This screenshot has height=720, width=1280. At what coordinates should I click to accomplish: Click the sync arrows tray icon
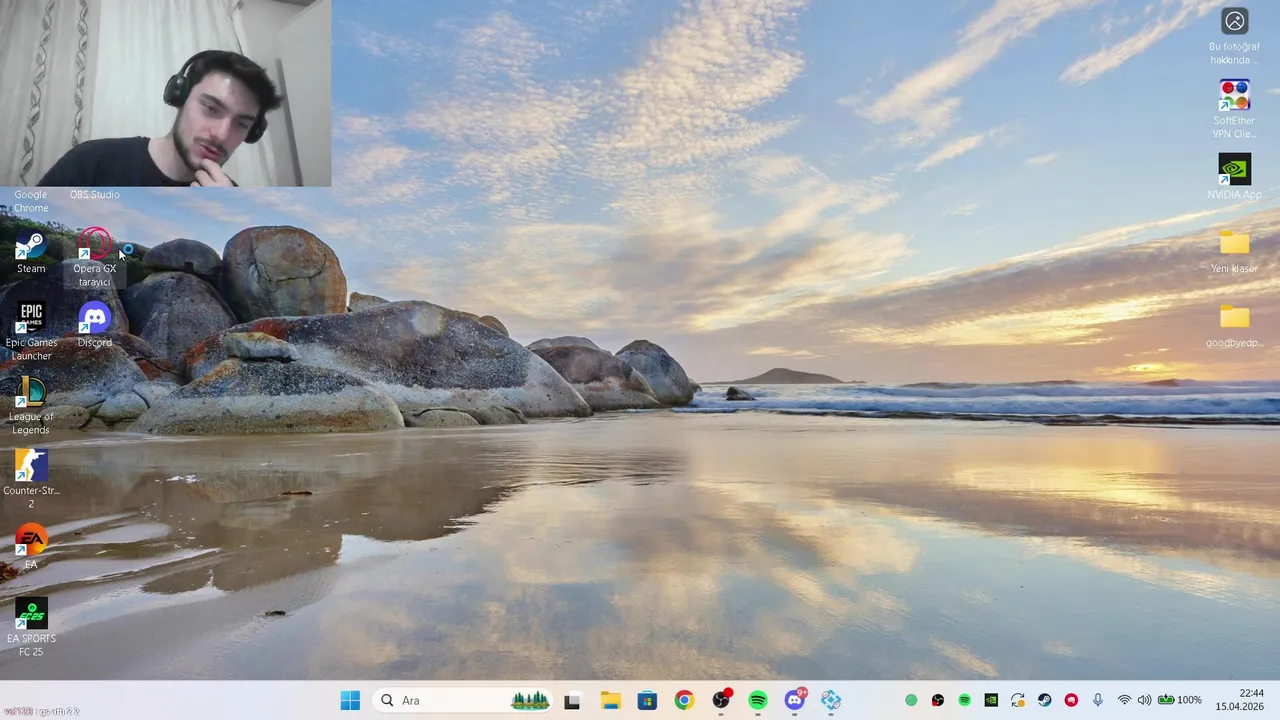pyautogui.click(x=1018, y=700)
